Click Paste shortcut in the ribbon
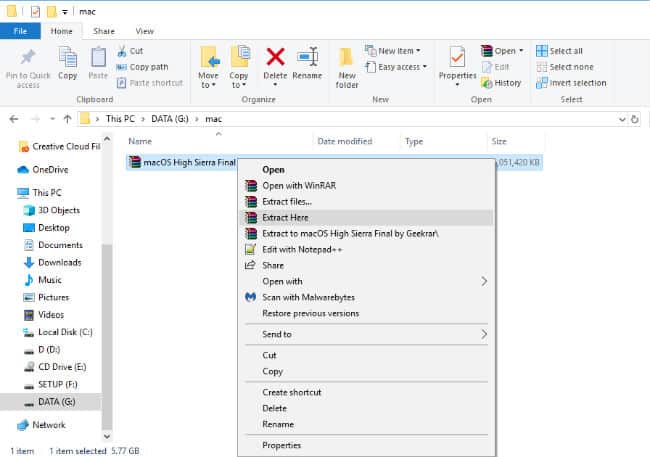 point(150,83)
